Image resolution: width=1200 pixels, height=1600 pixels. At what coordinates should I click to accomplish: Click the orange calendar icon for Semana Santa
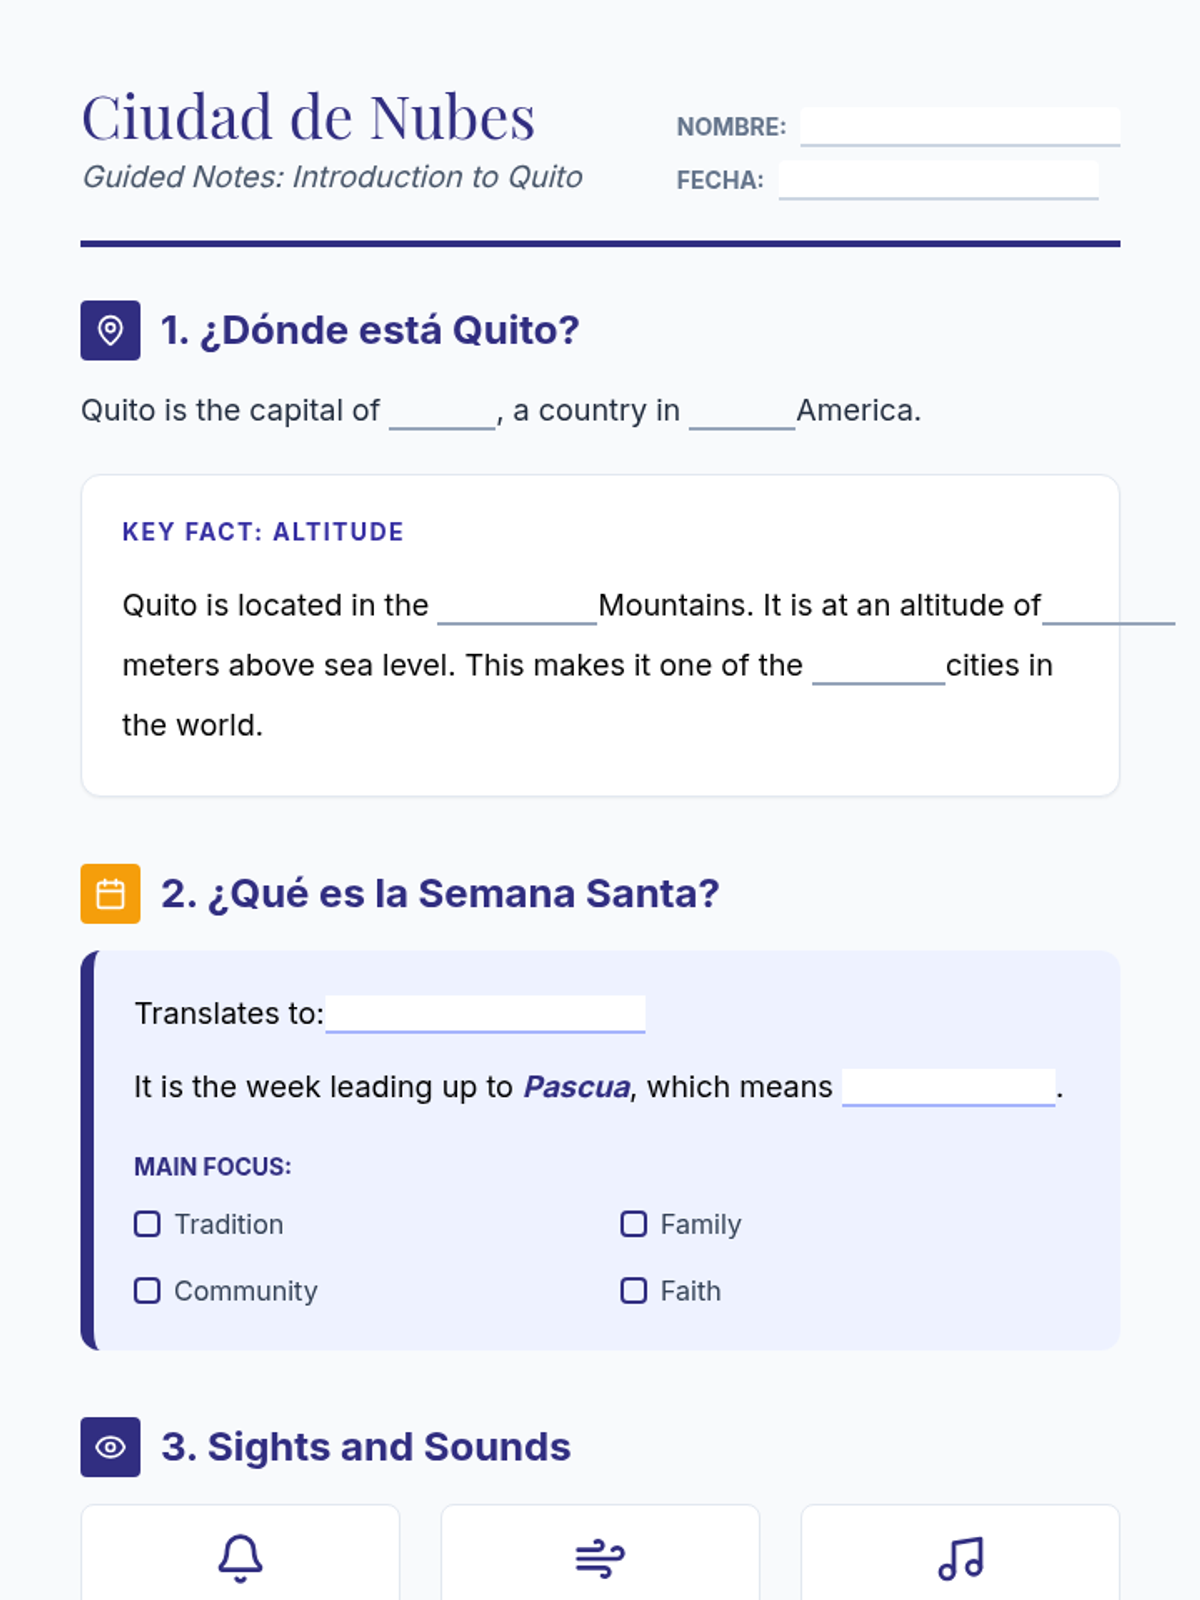coord(110,893)
